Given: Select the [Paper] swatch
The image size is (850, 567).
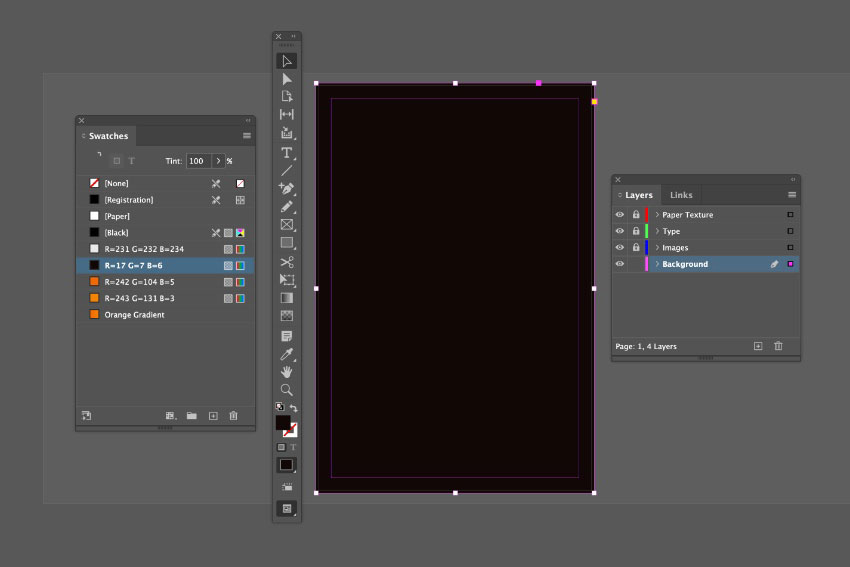Looking at the screenshot, I should (165, 216).
